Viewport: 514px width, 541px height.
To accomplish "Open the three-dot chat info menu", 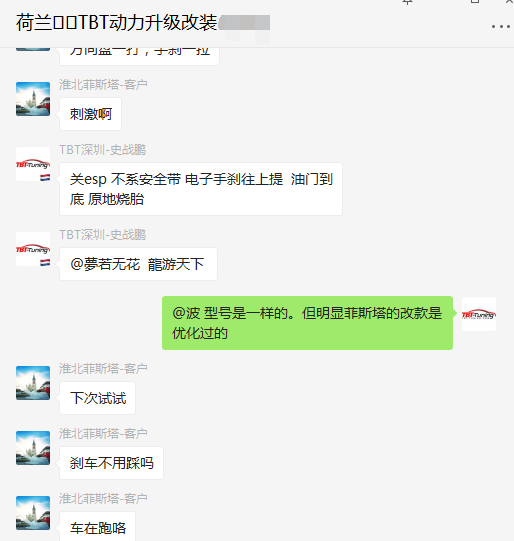I will 501,27.
